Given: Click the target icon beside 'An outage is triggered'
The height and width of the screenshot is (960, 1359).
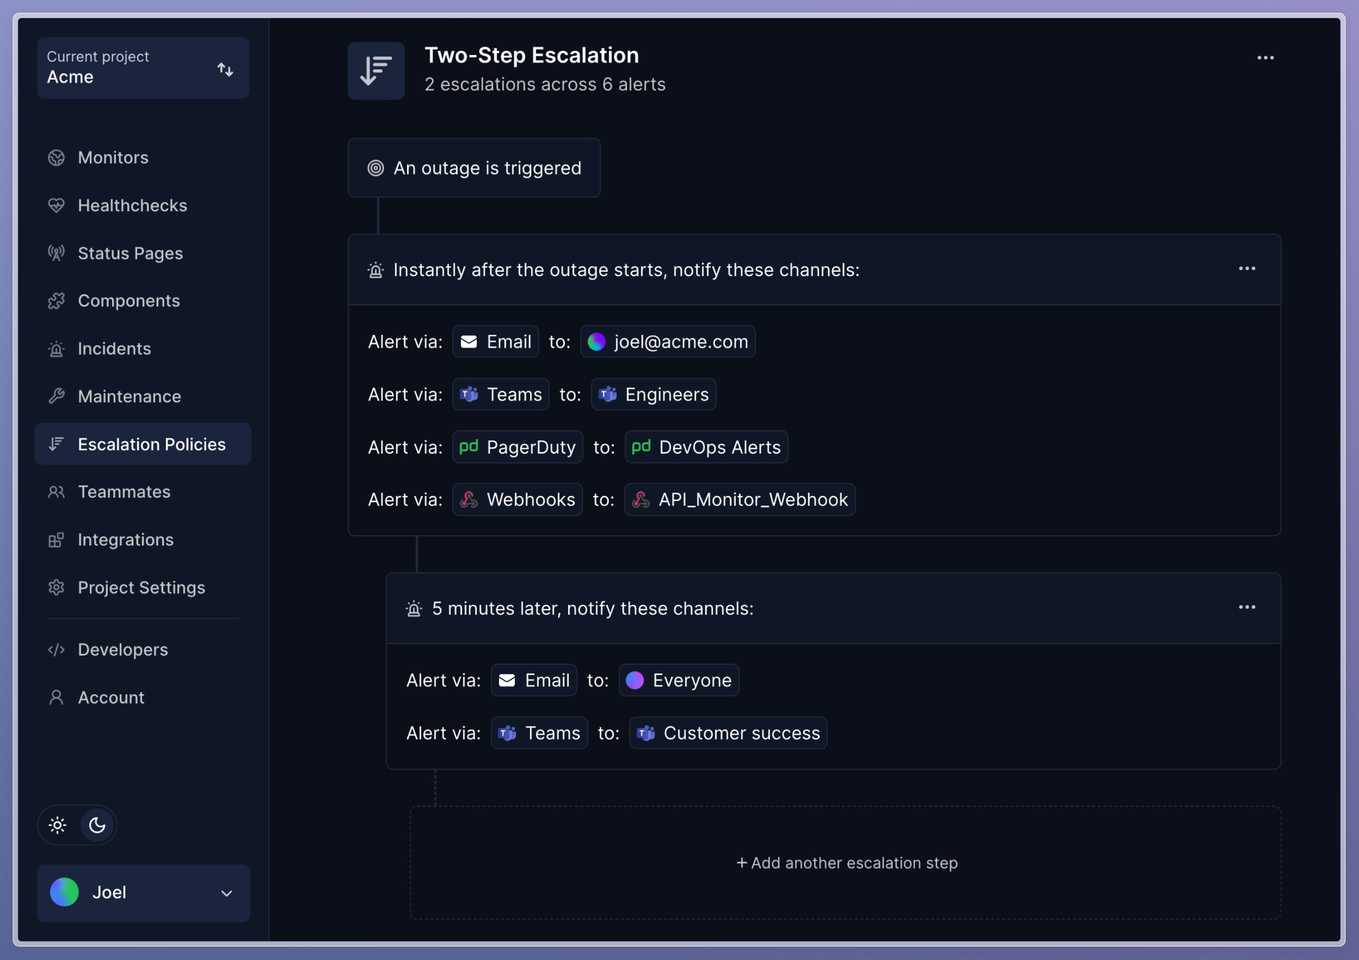Looking at the screenshot, I should click(376, 168).
